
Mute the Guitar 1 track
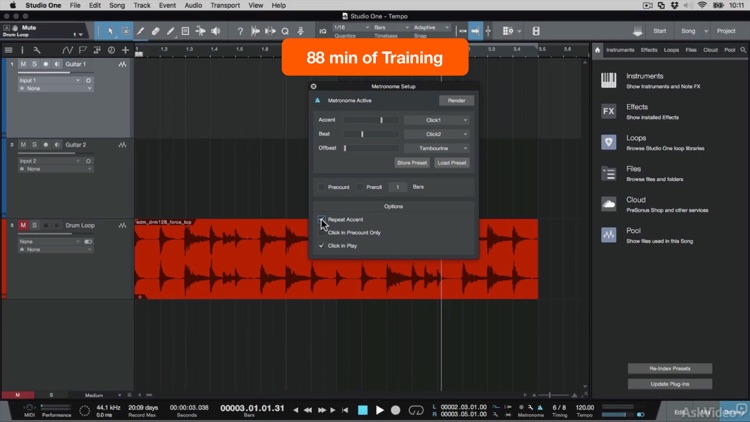23,64
